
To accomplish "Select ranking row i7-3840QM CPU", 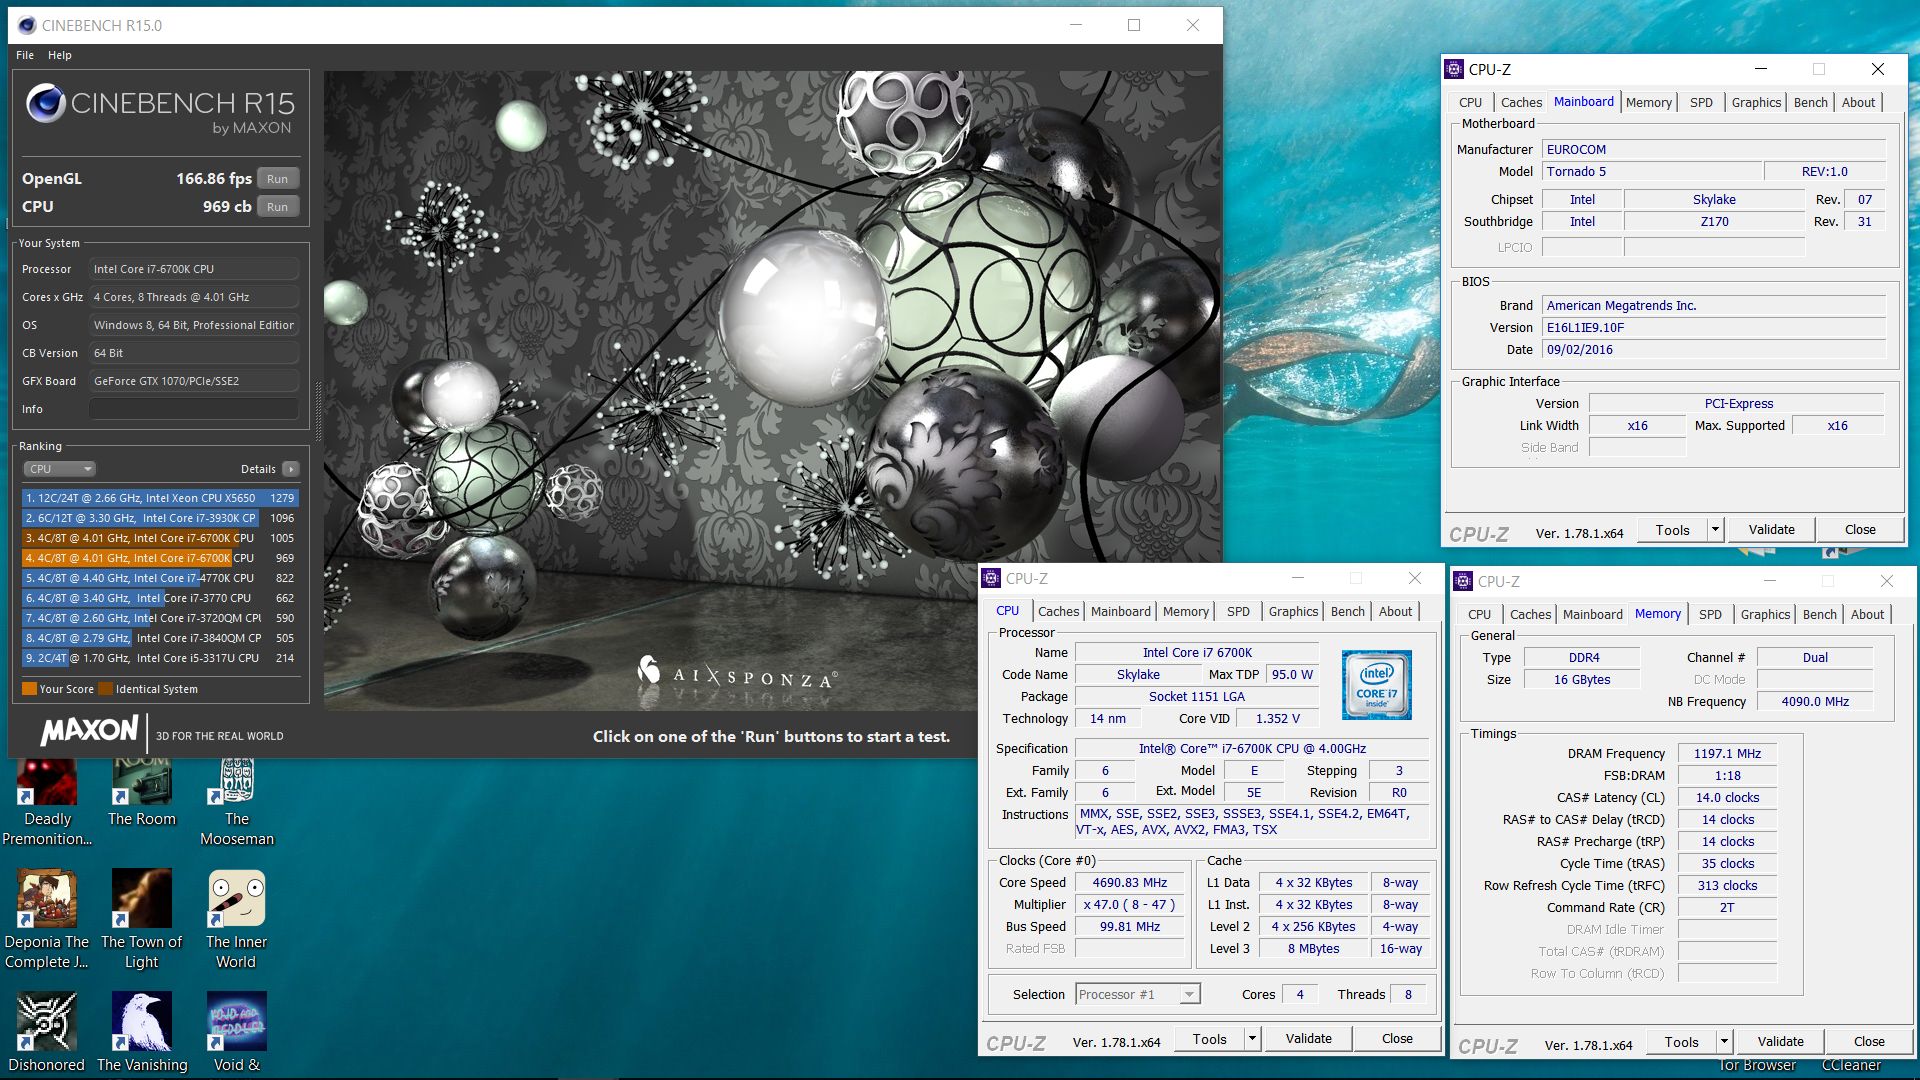I will coord(160,638).
